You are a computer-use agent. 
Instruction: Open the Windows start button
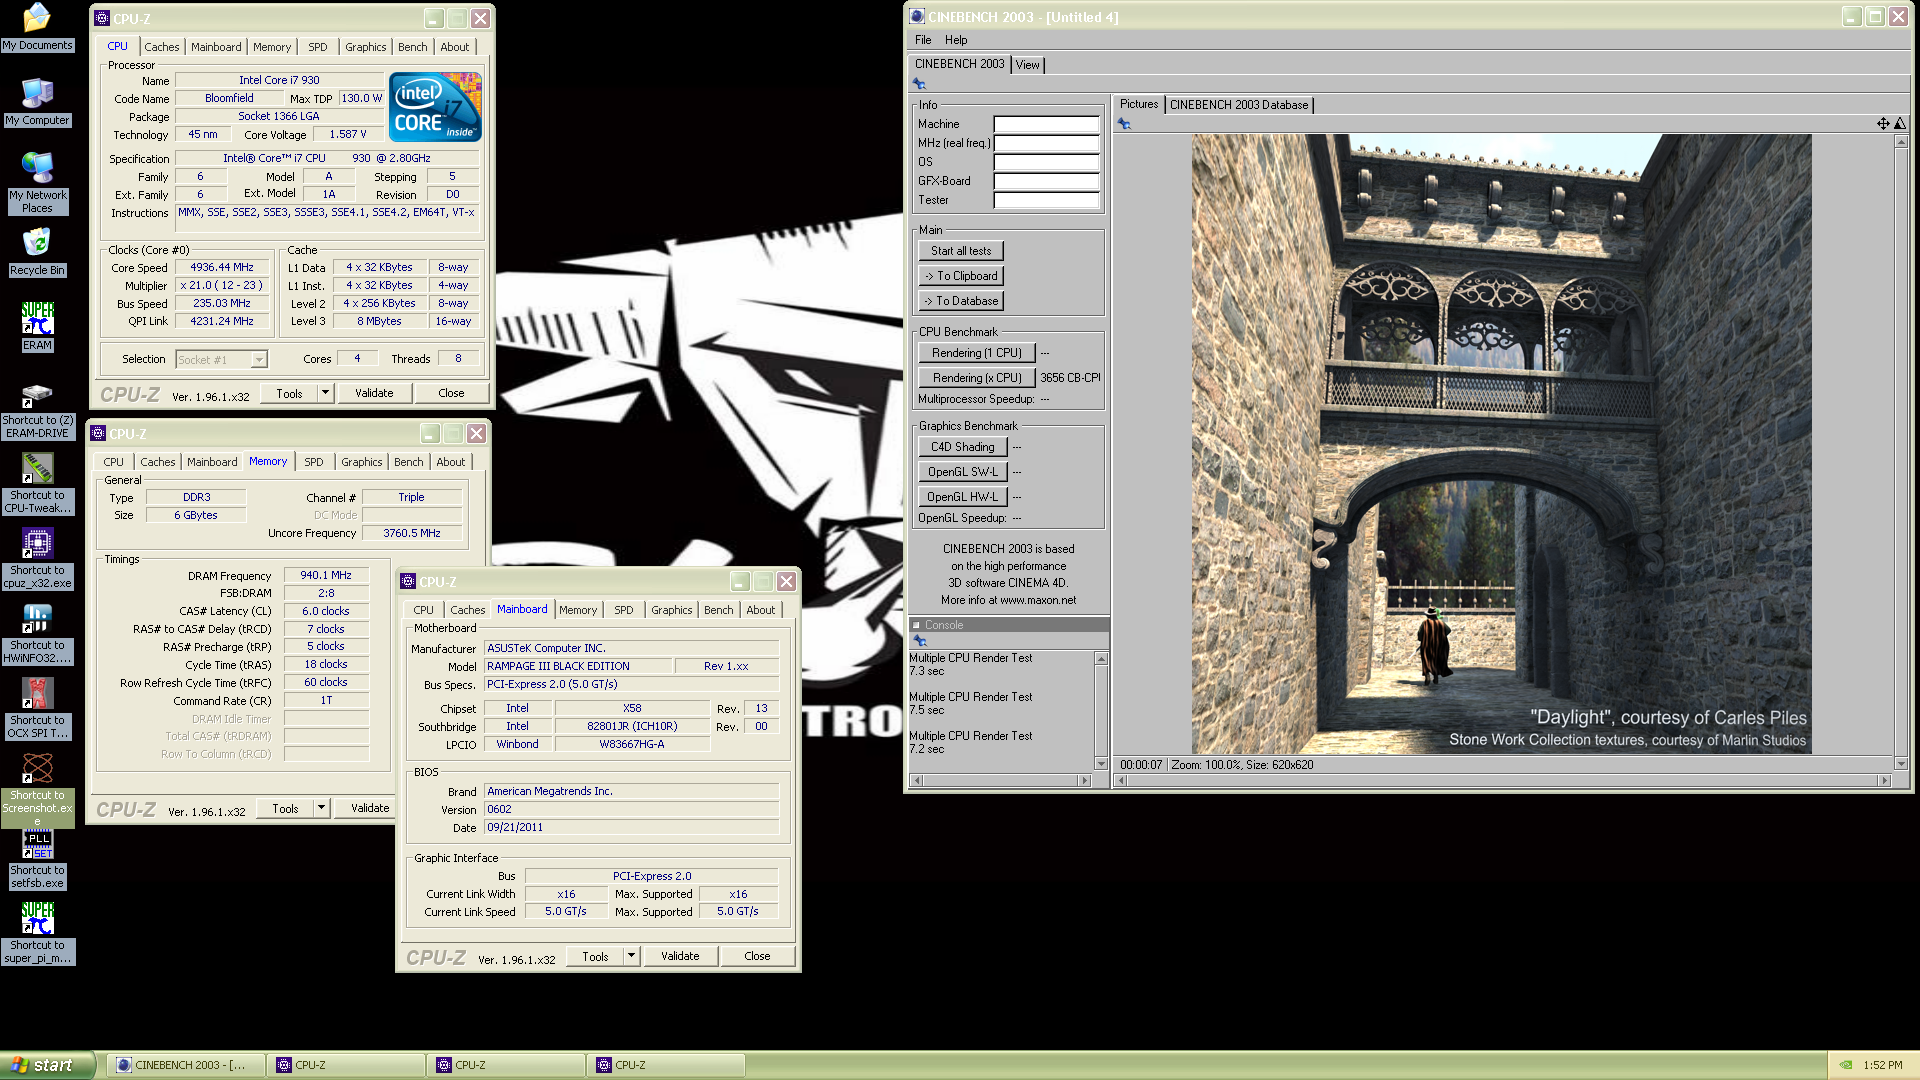47,1065
